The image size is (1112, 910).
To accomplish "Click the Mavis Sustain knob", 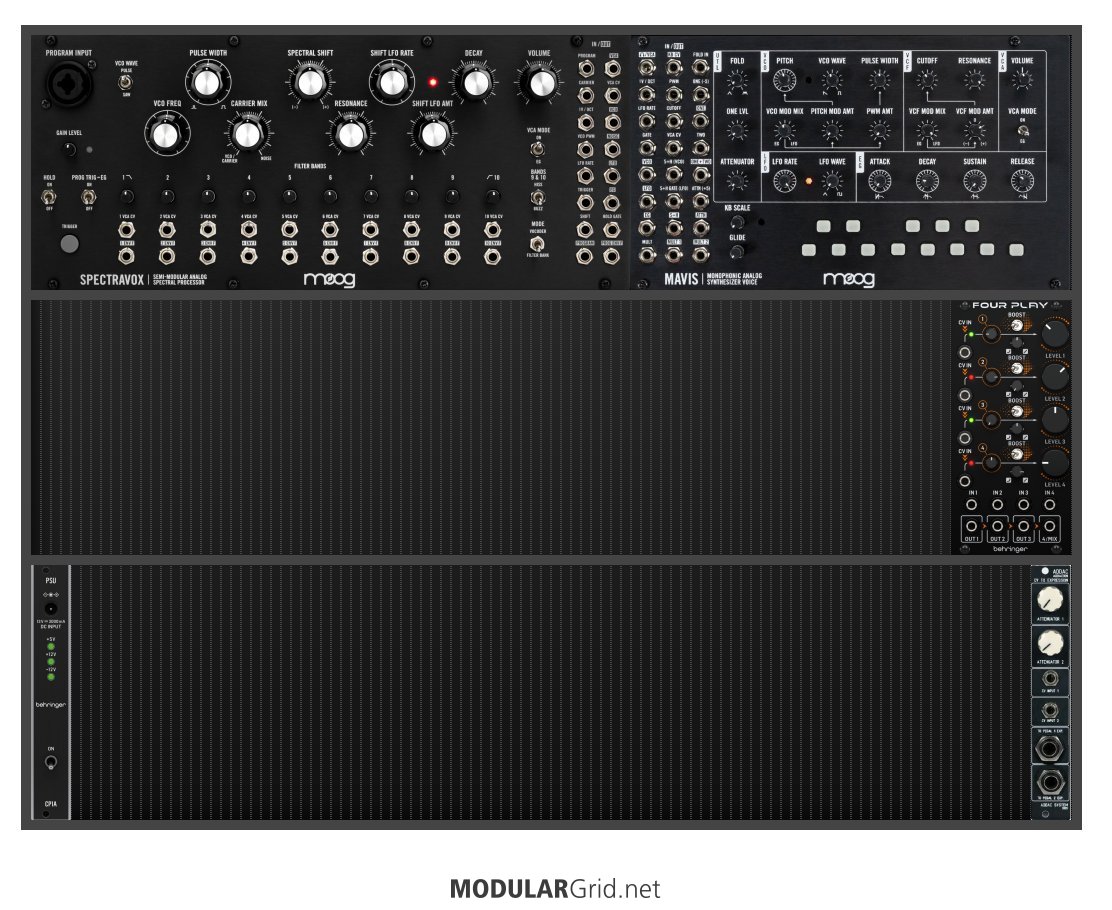I will 974,182.
